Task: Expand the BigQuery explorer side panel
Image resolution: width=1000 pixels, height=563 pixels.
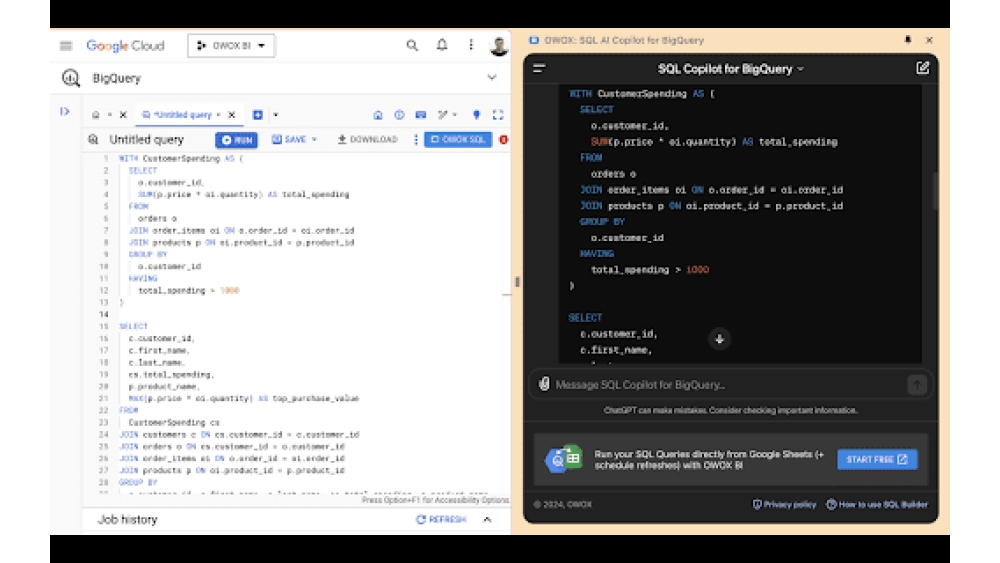Action: pos(64,112)
